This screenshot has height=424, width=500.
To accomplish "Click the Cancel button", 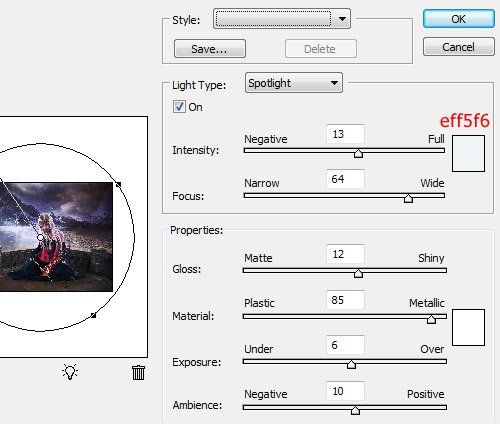I will click(x=459, y=47).
